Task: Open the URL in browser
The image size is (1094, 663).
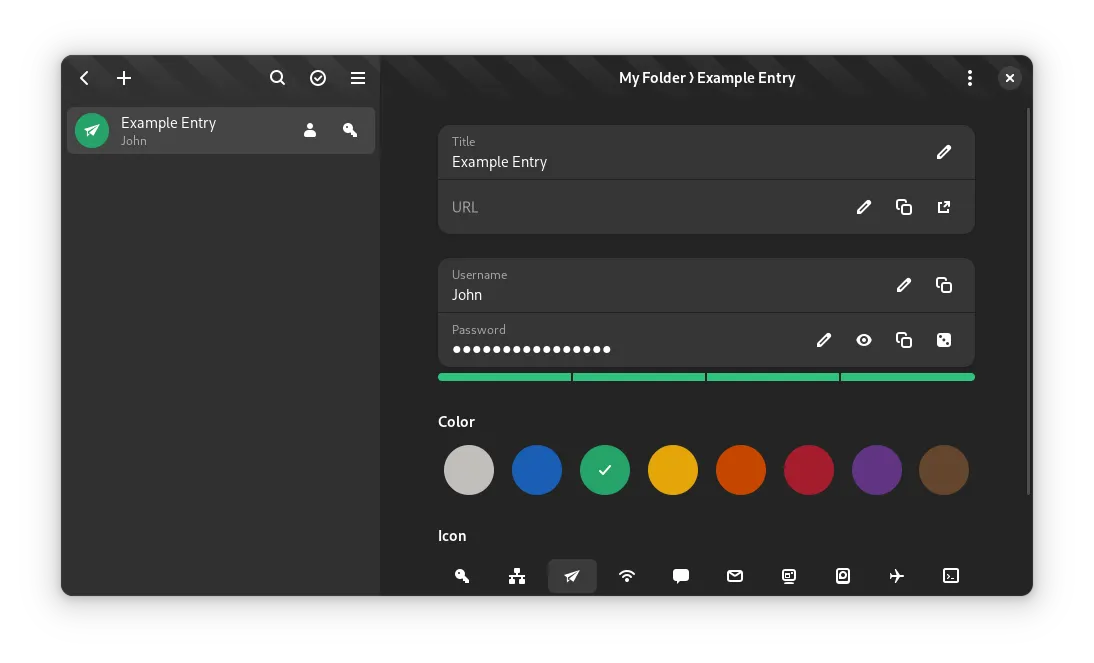Action: pos(944,207)
